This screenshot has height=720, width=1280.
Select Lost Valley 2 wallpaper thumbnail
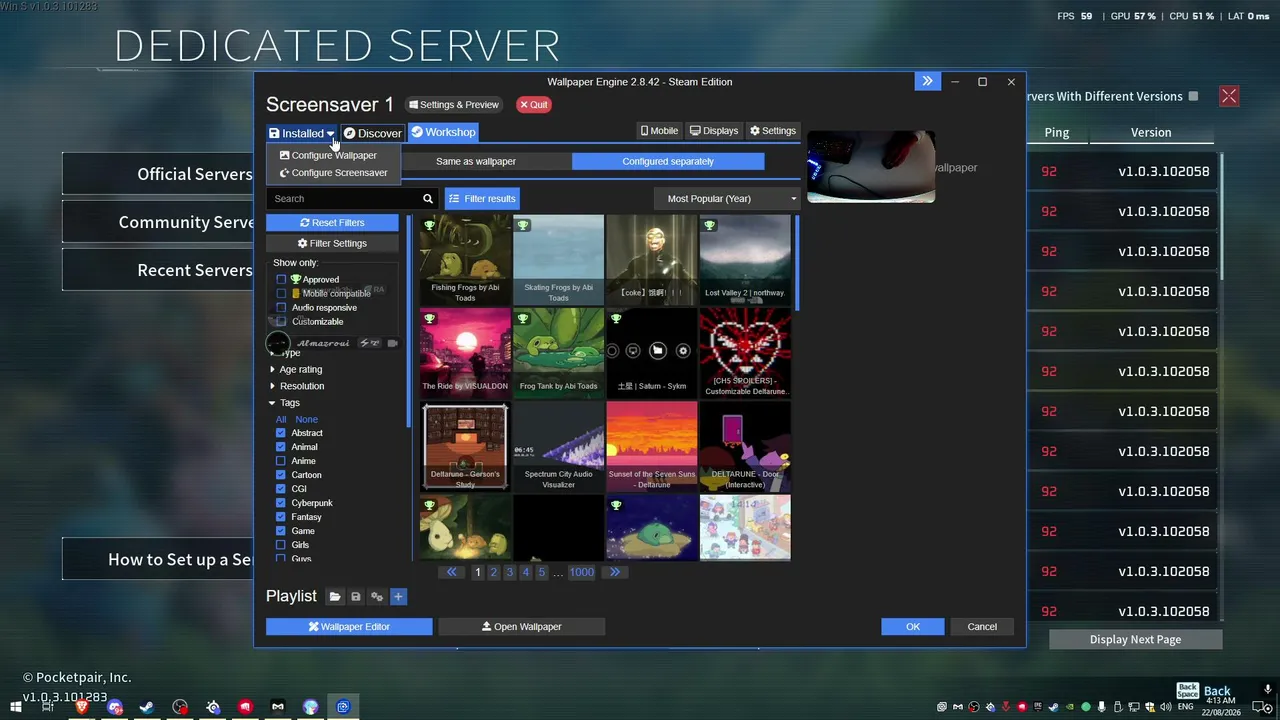745,260
